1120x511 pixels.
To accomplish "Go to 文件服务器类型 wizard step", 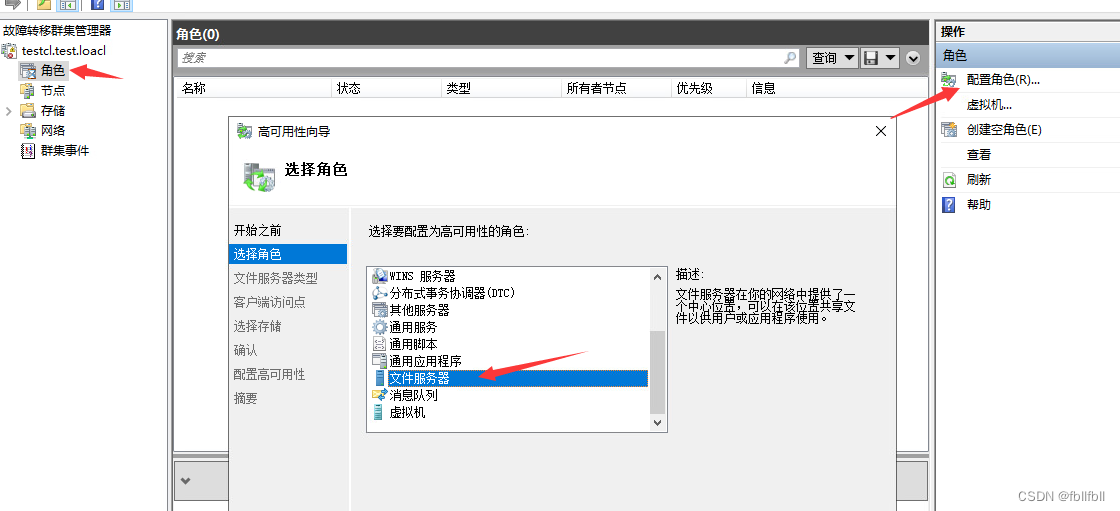I will [x=275, y=278].
